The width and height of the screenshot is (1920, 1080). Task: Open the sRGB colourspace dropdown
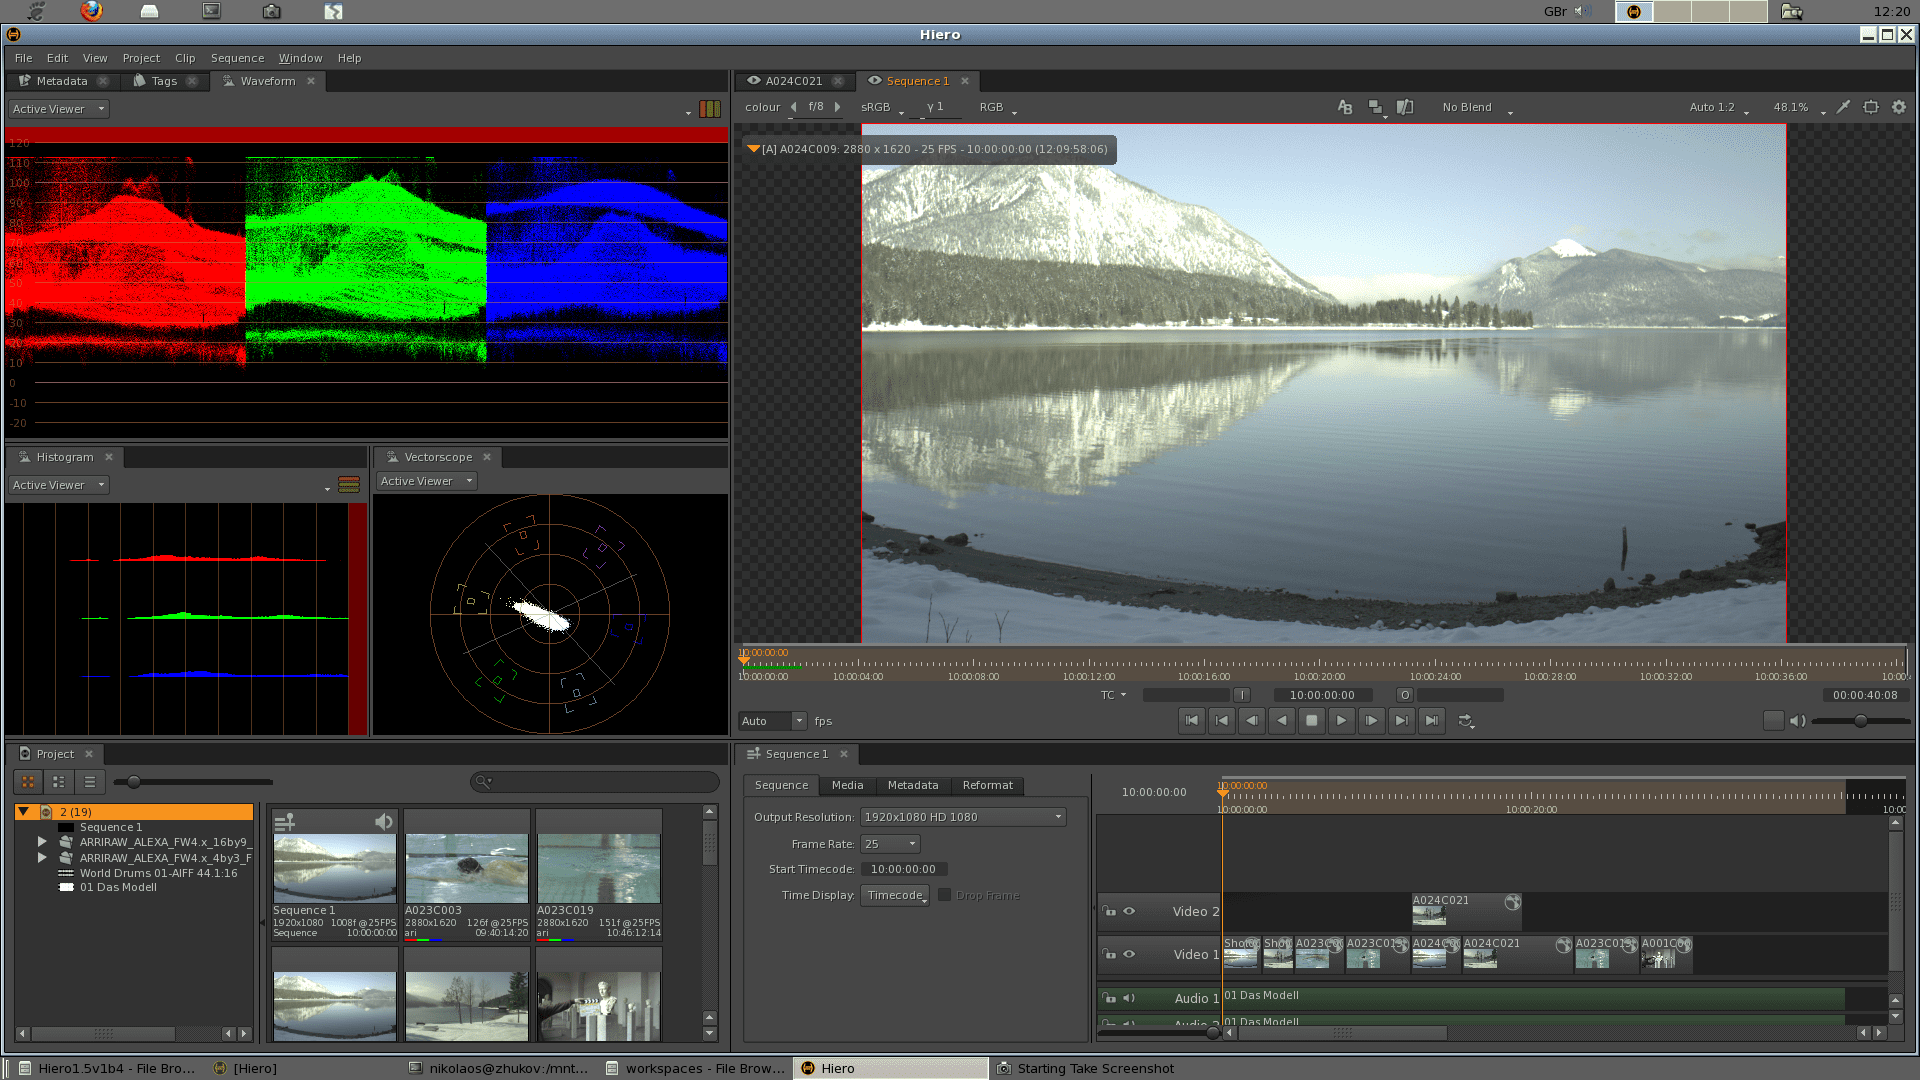[882, 107]
